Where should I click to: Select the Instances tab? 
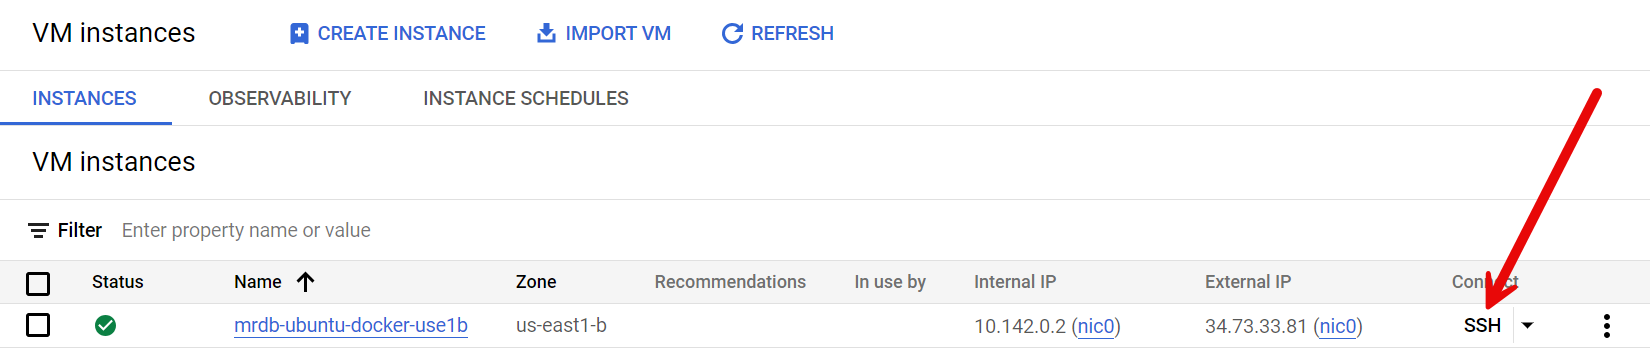coord(84,98)
